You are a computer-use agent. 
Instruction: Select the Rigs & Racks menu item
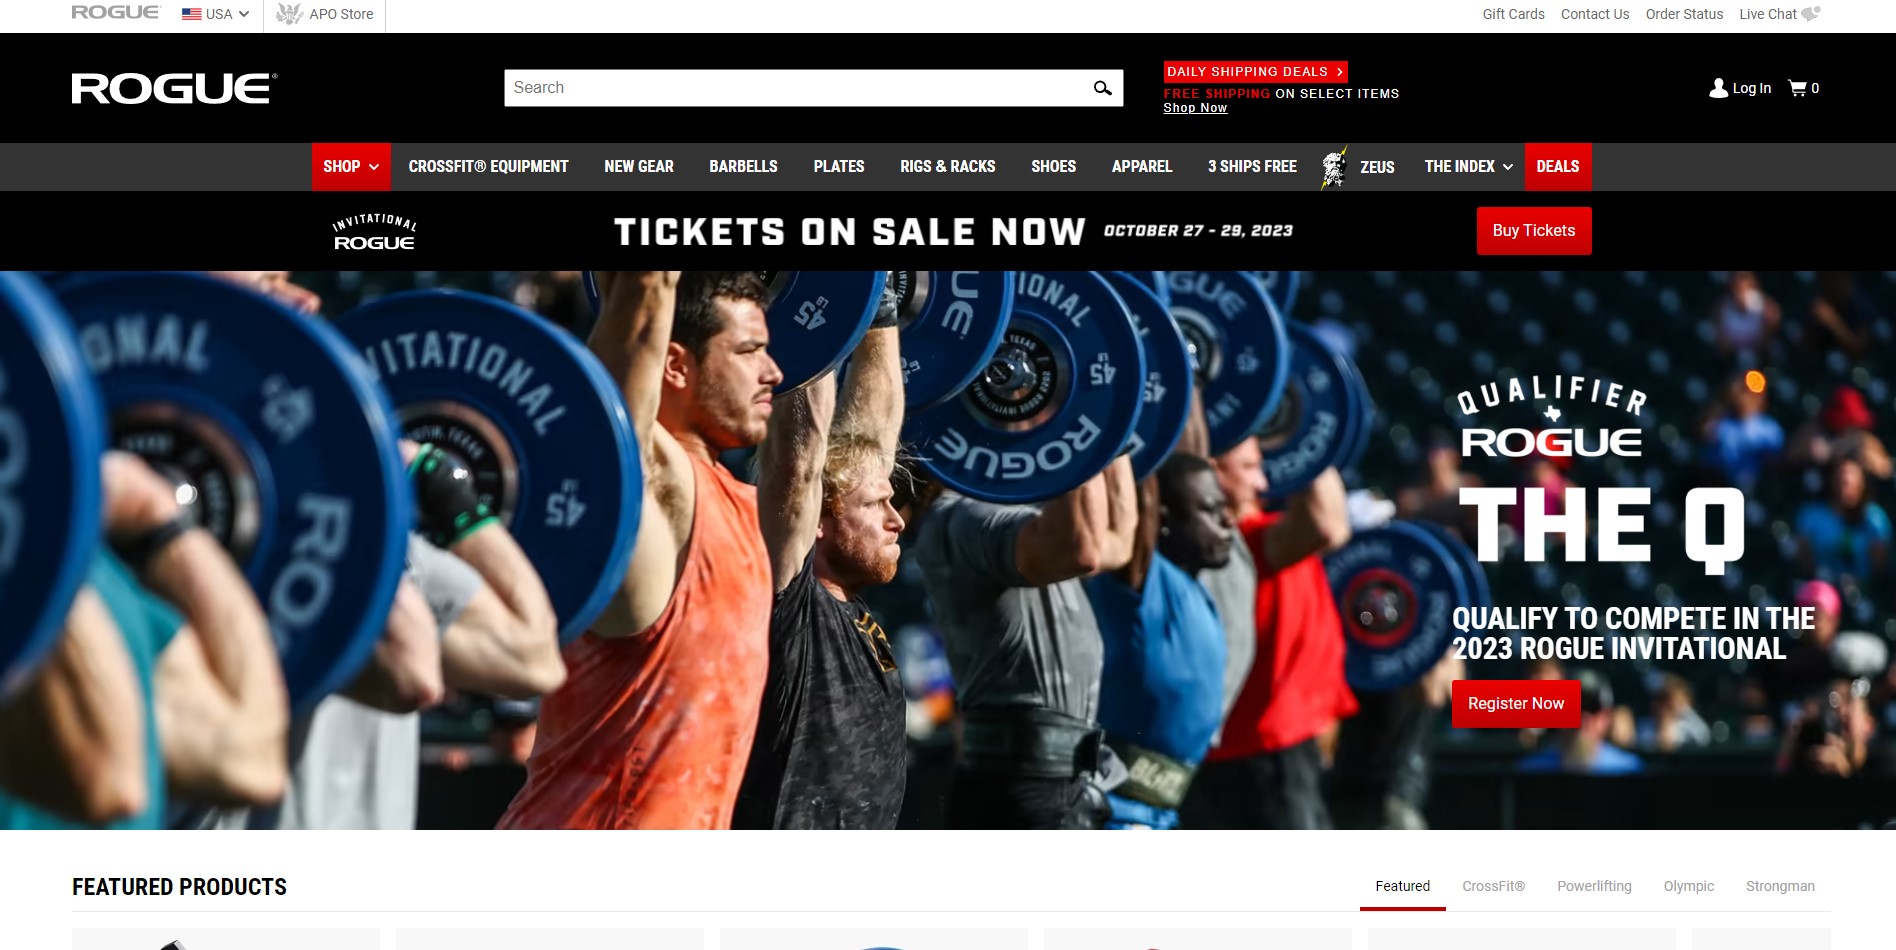(947, 167)
